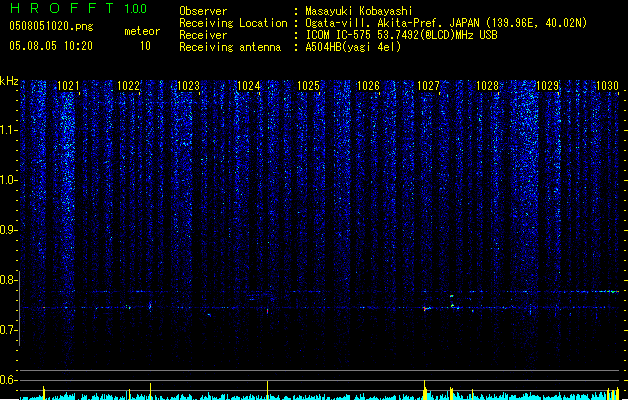Click the kHz axis unit label
This screenshot has height=400, width=629.
[x=9, y=81]
